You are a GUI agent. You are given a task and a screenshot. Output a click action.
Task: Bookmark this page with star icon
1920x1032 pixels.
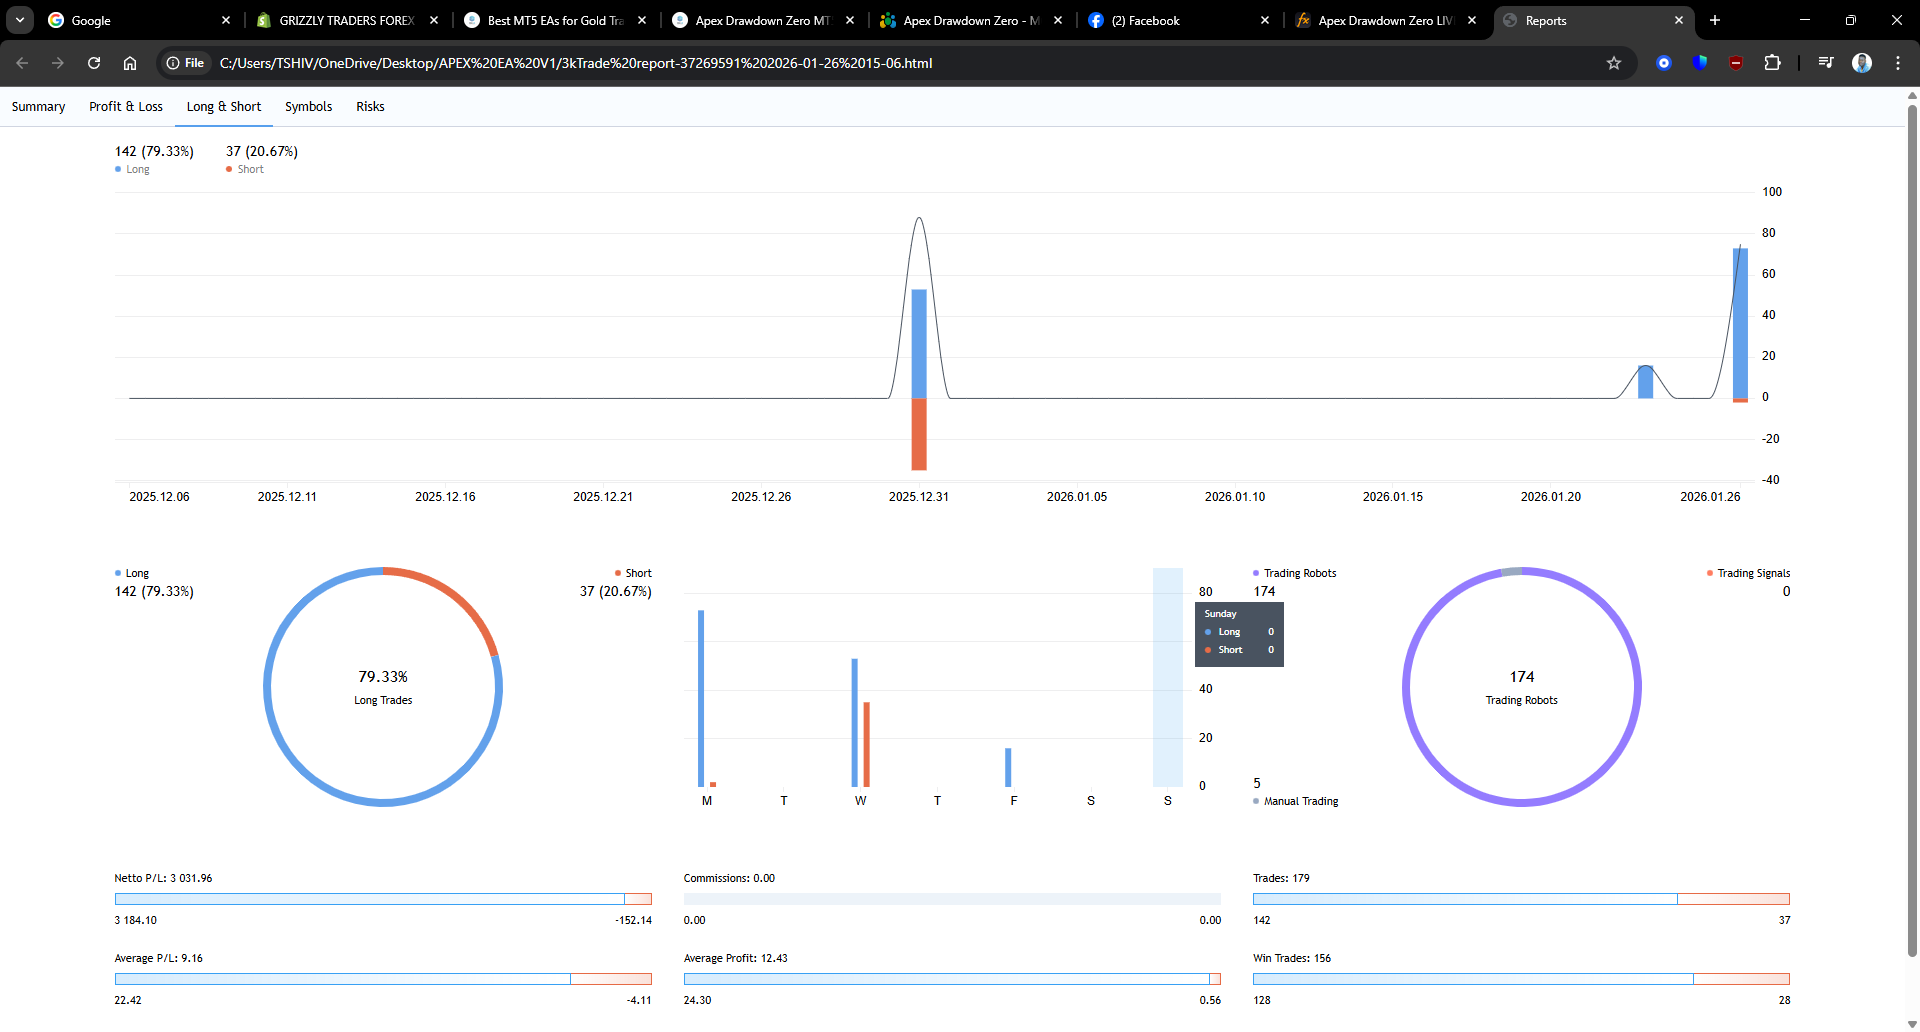(1613, 63)
